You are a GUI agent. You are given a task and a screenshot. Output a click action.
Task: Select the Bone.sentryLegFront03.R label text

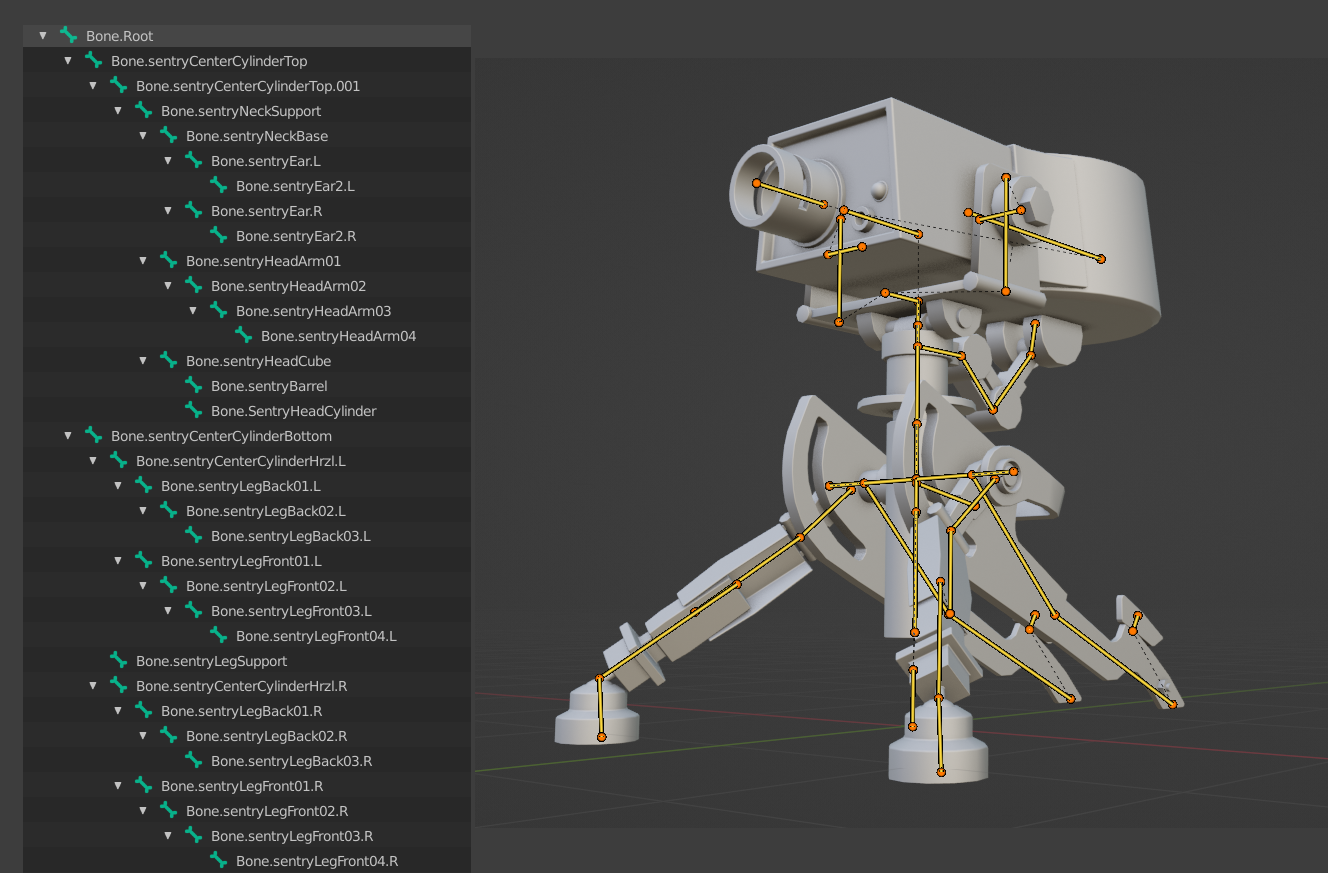tap(292, 836)
